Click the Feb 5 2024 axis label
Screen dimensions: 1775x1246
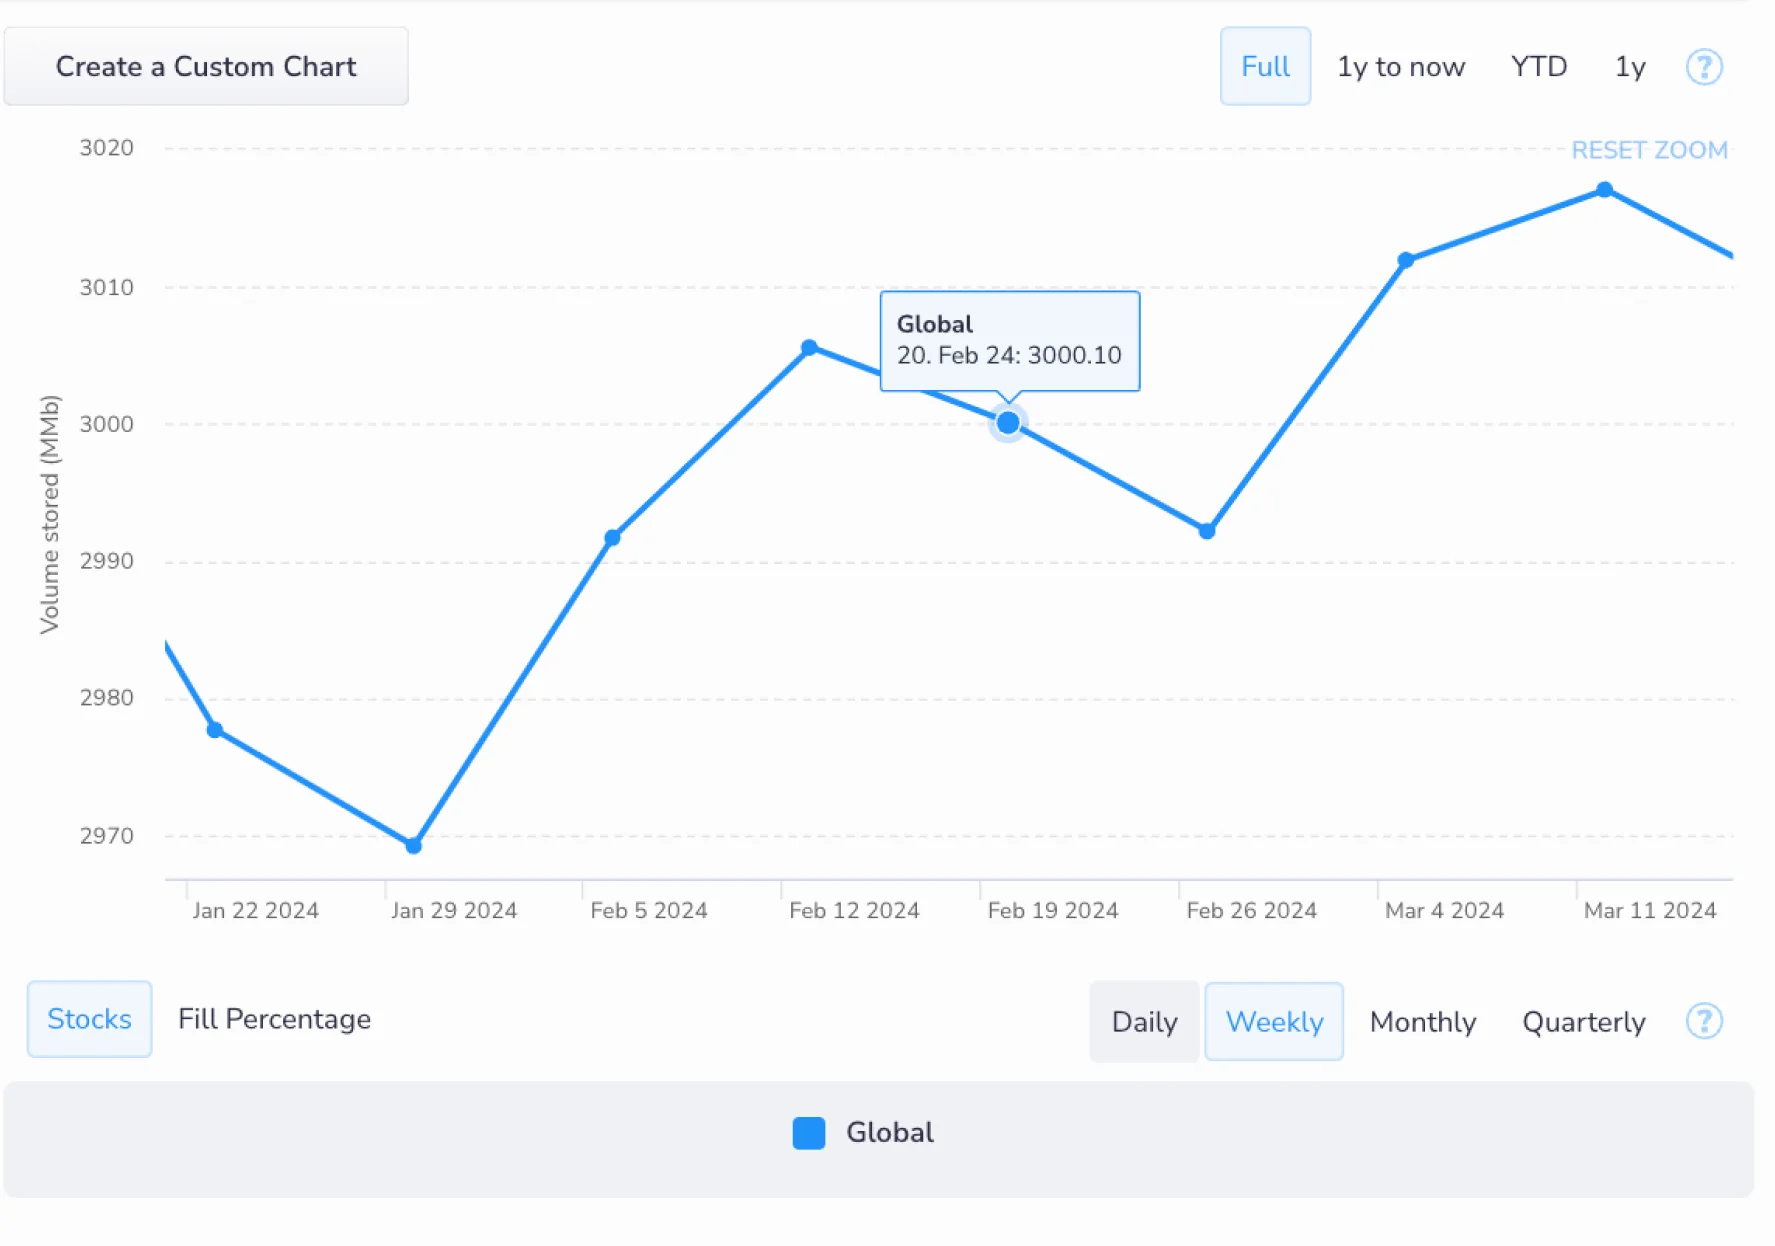point(648,910)
